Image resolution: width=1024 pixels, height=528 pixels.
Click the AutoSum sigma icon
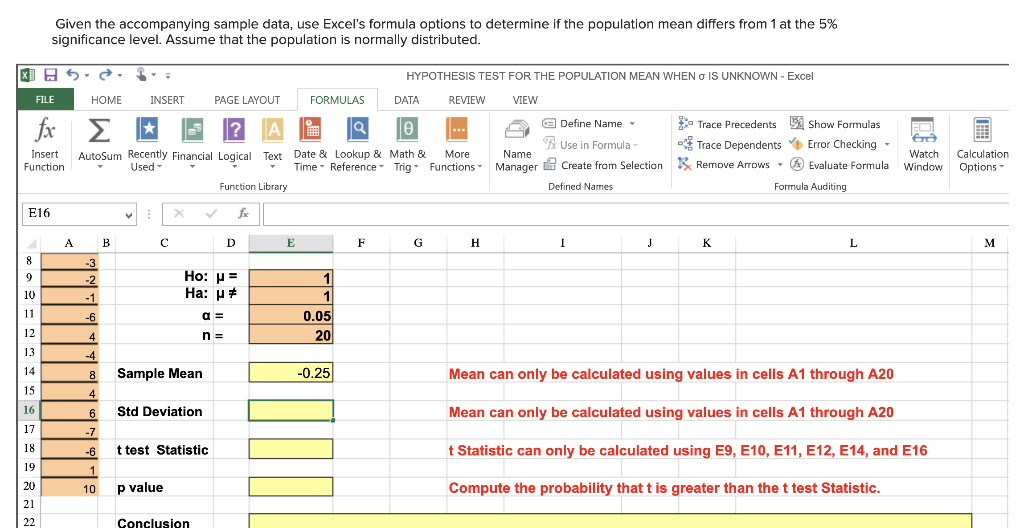tap(99, 130)
